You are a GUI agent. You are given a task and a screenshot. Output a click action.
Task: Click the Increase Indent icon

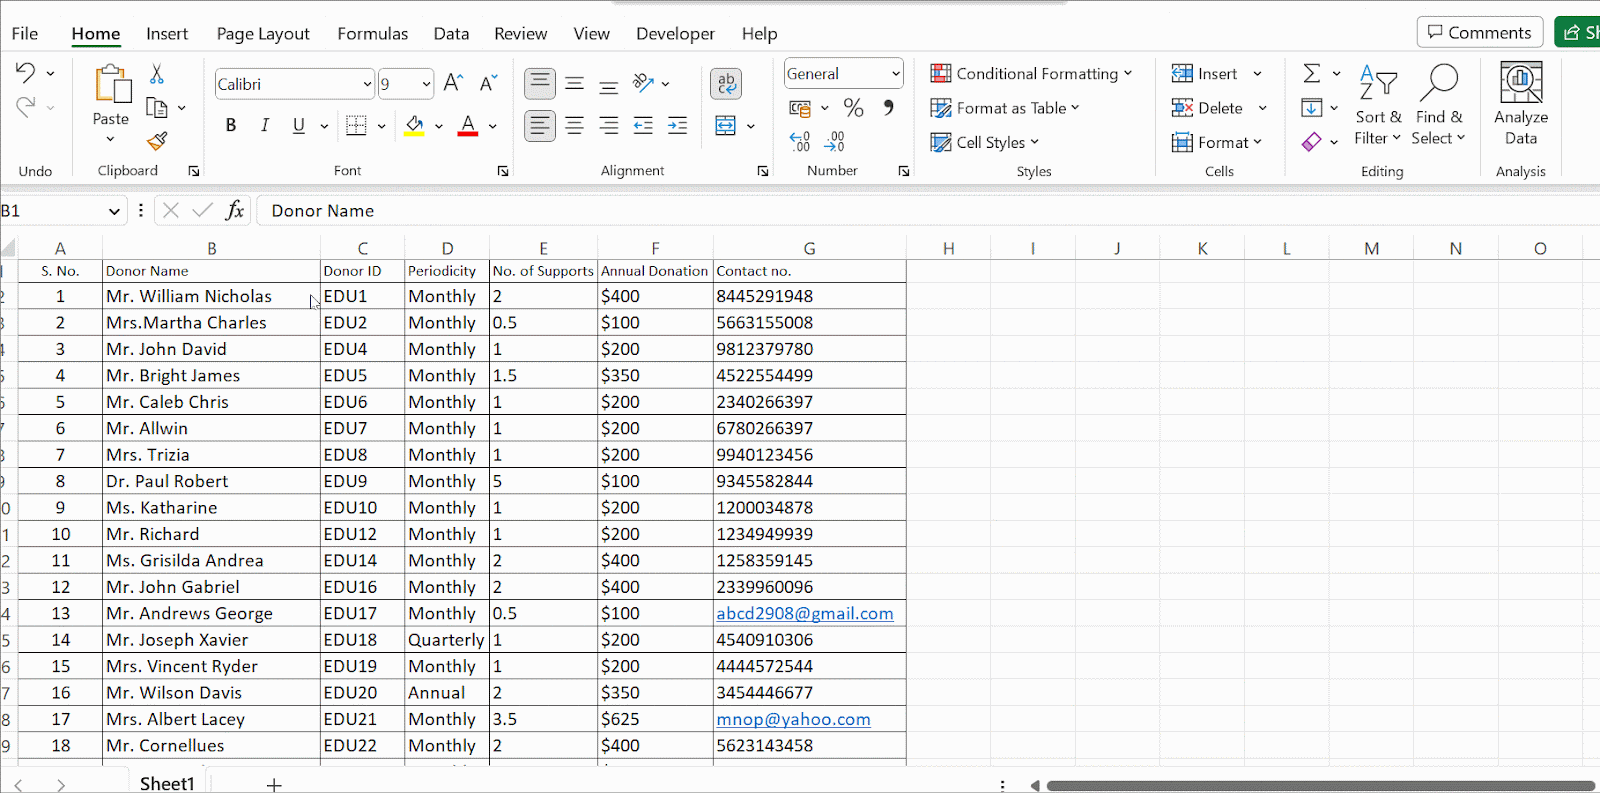click(x=677, y=126)
